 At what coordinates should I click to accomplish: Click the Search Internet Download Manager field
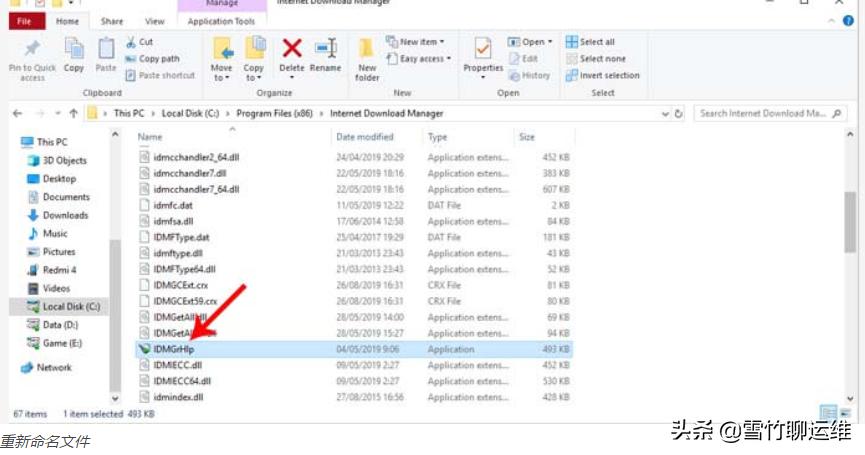coord(769,113)
